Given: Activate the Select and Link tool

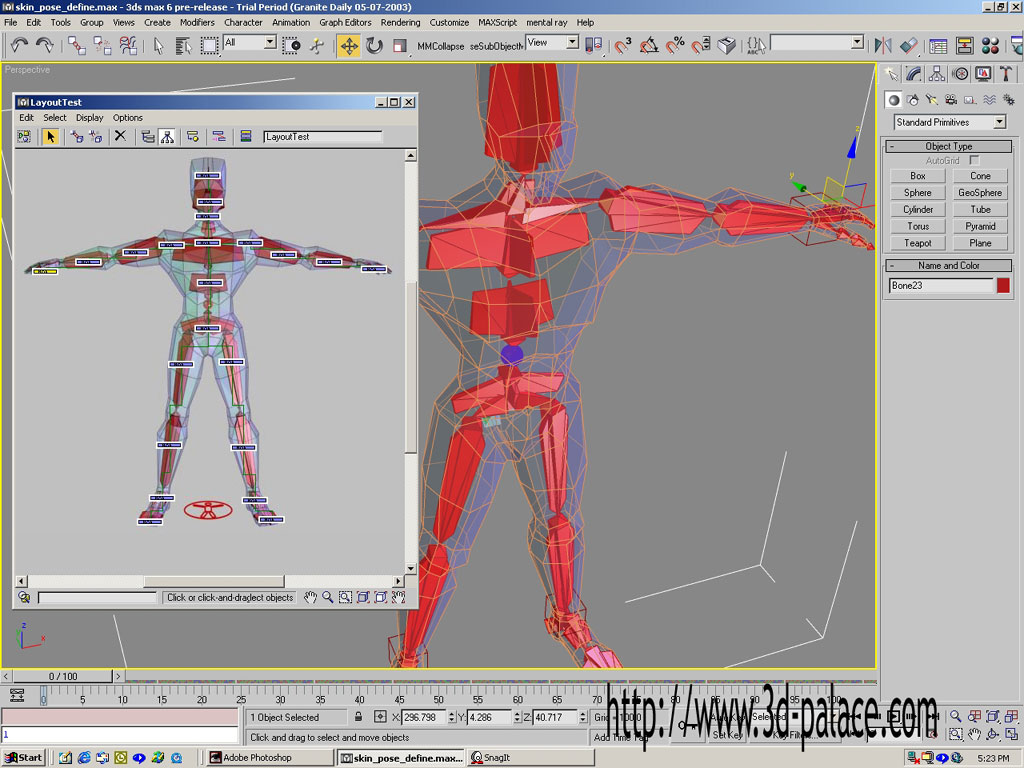Looking at the screenshot, I should [x=76, y=45].
